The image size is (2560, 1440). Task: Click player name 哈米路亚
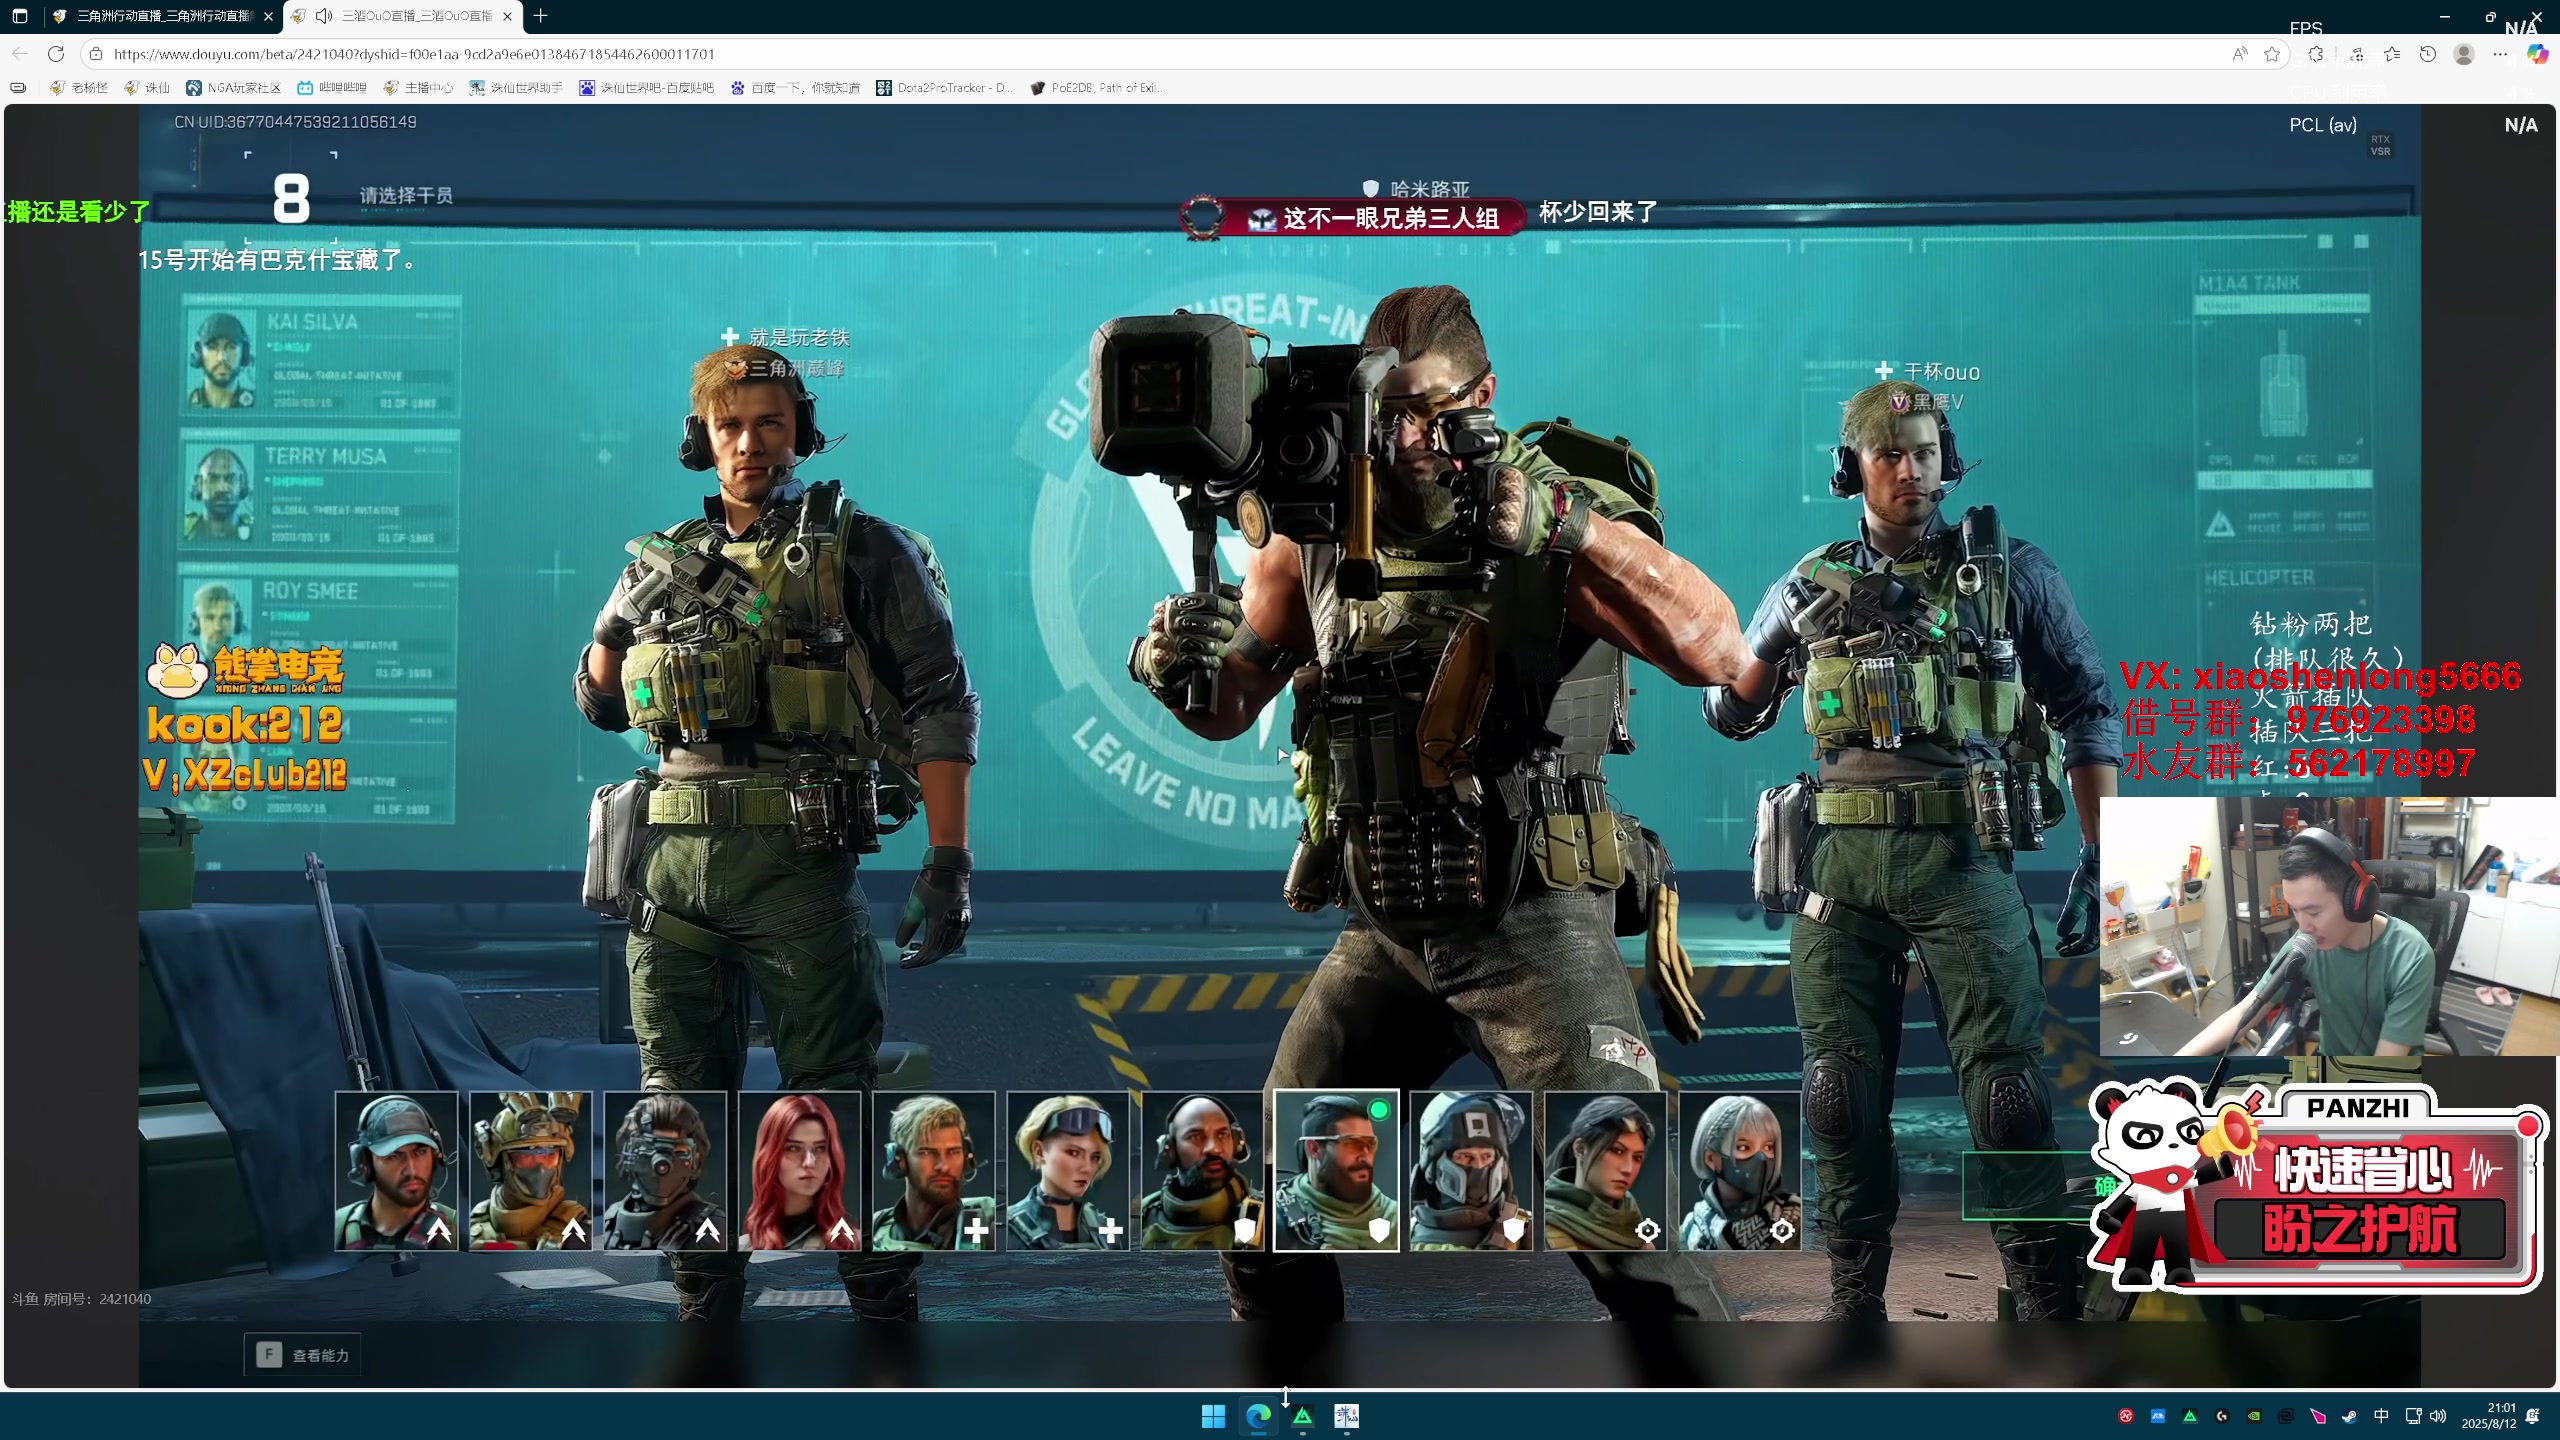(x=1430, y=188)
